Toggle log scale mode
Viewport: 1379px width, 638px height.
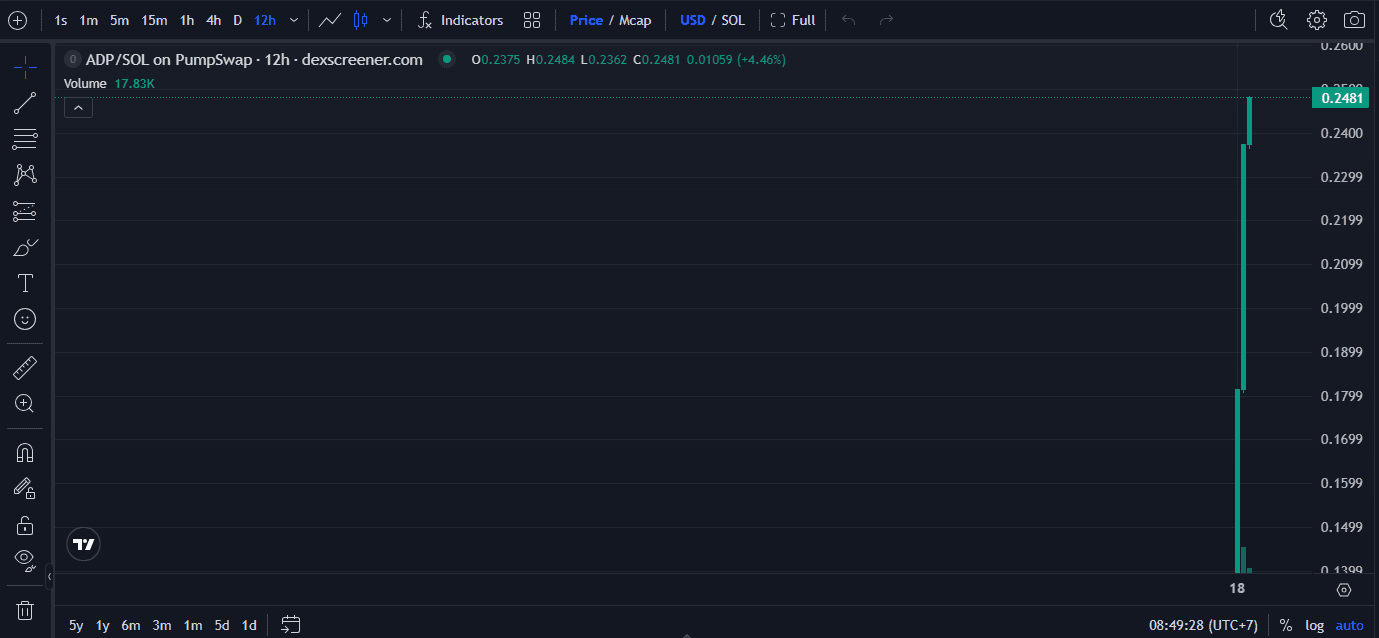tap(1315, 625)
